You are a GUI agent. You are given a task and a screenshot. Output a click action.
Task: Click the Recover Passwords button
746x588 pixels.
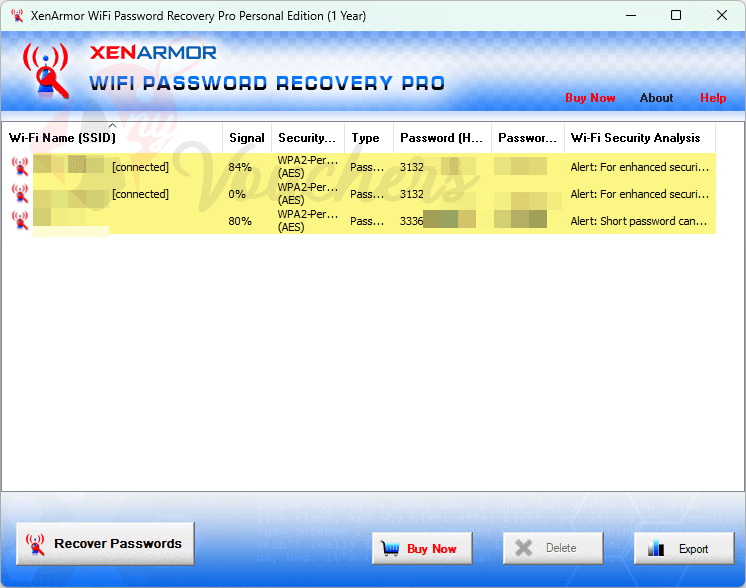(105, 543)
